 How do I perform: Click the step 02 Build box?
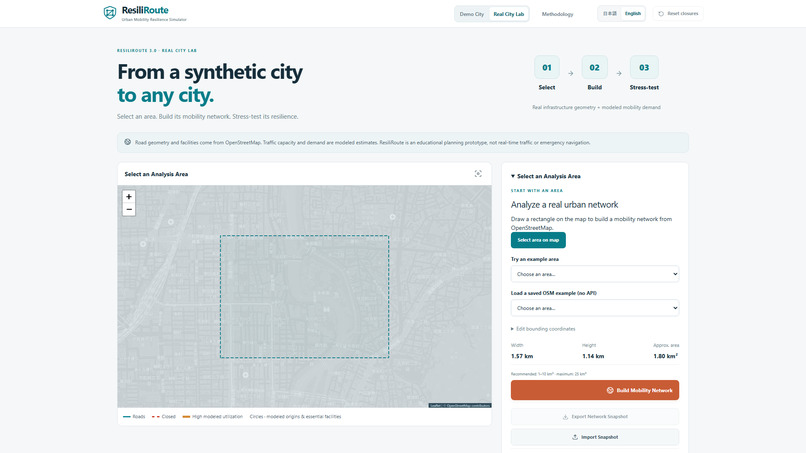pos(594,67)
